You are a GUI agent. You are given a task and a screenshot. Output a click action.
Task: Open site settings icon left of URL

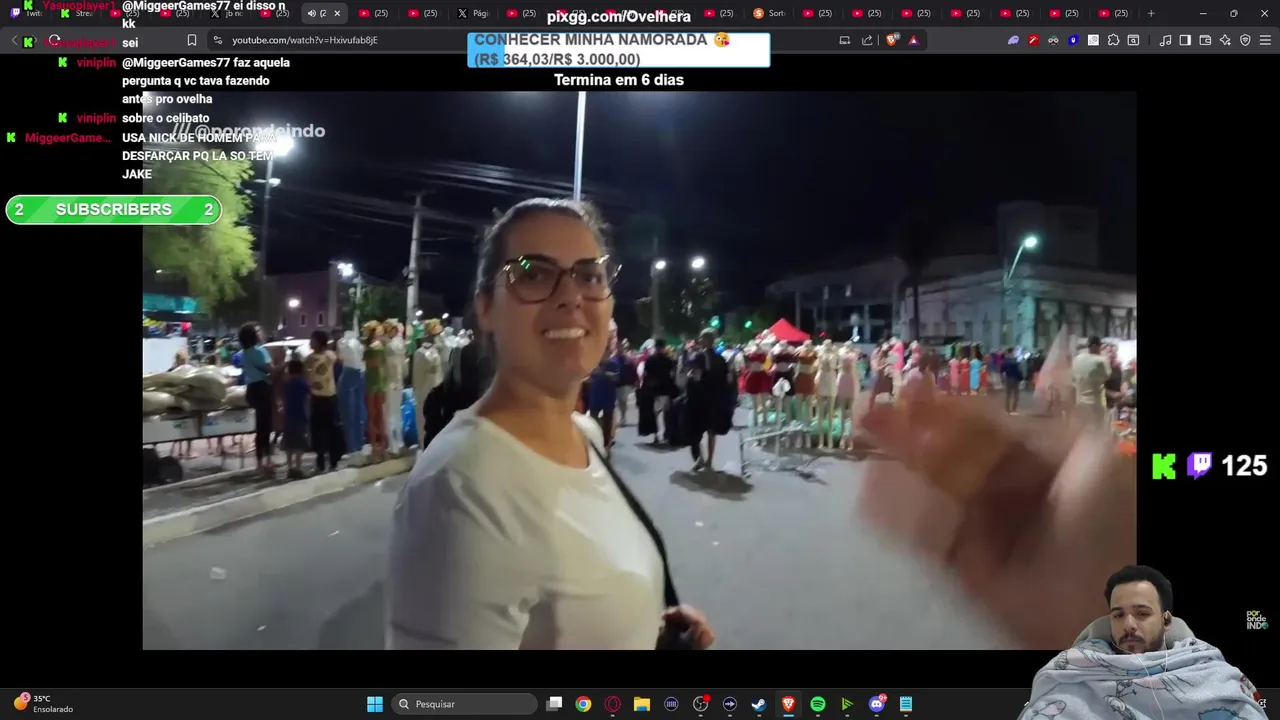[217, 40]
